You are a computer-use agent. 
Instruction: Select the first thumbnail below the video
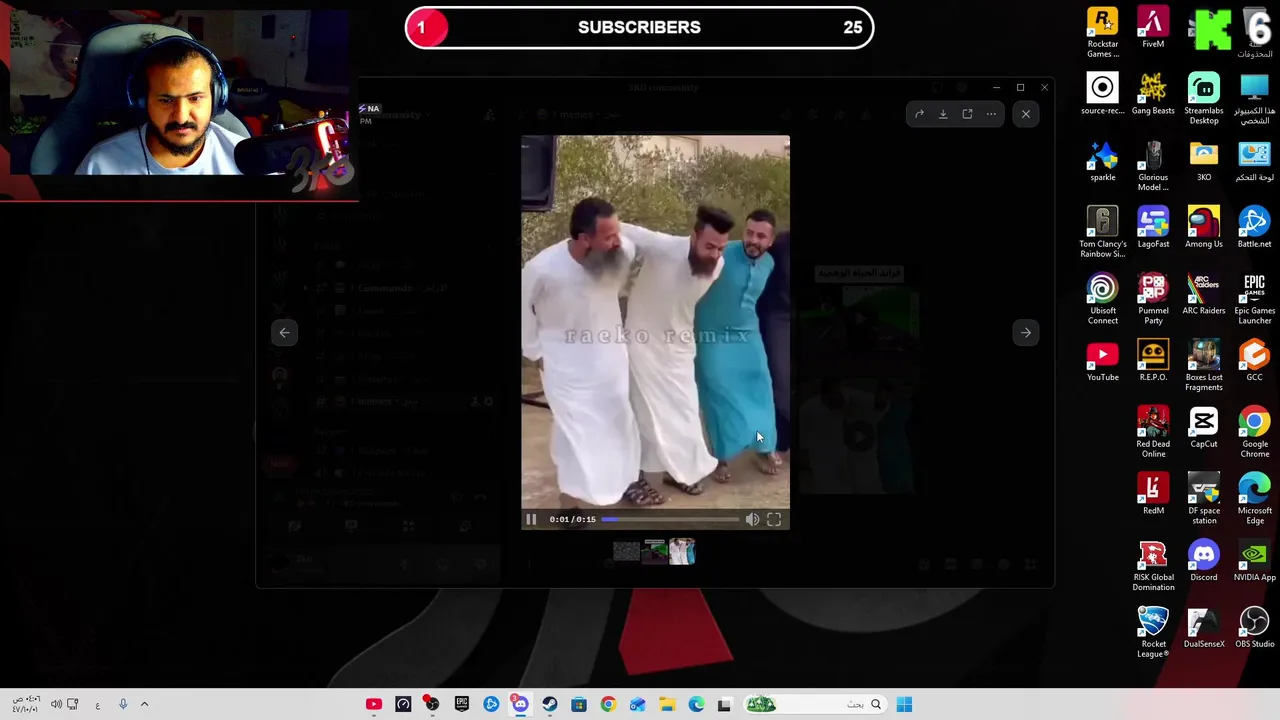pyautogui.click(x=626, y=551)
